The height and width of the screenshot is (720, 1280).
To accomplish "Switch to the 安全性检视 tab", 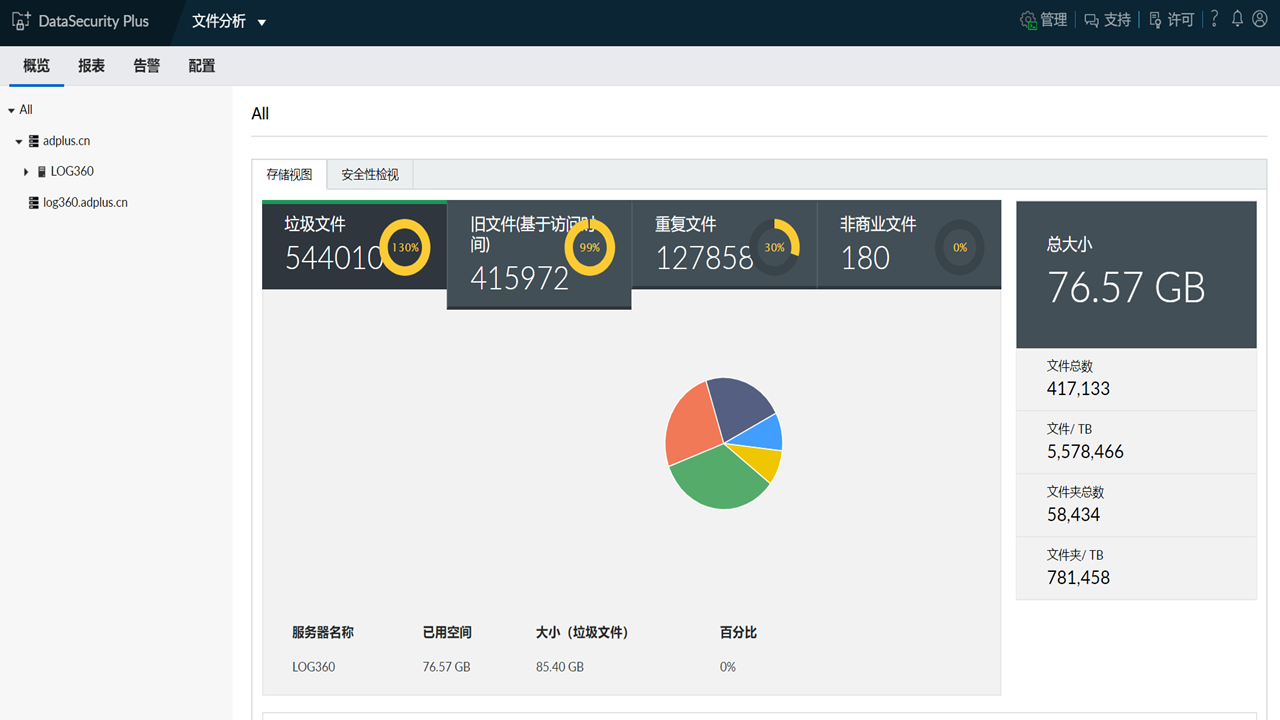I will [369, 174].
